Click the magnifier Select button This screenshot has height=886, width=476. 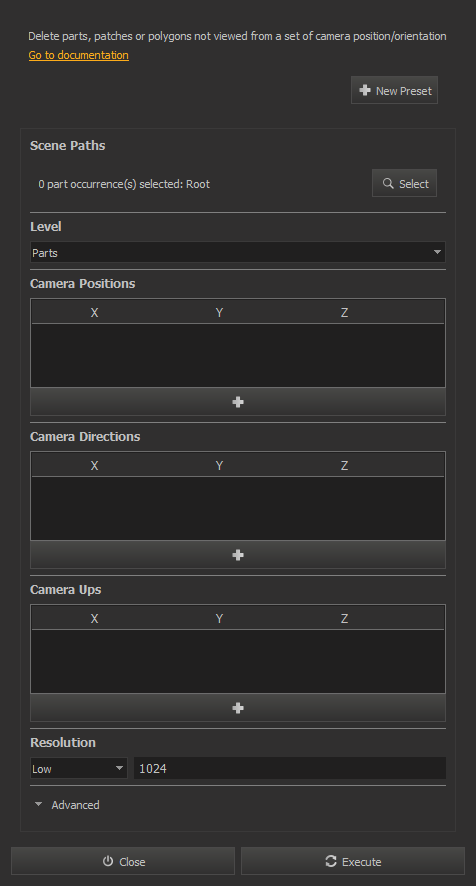[404, 184]
